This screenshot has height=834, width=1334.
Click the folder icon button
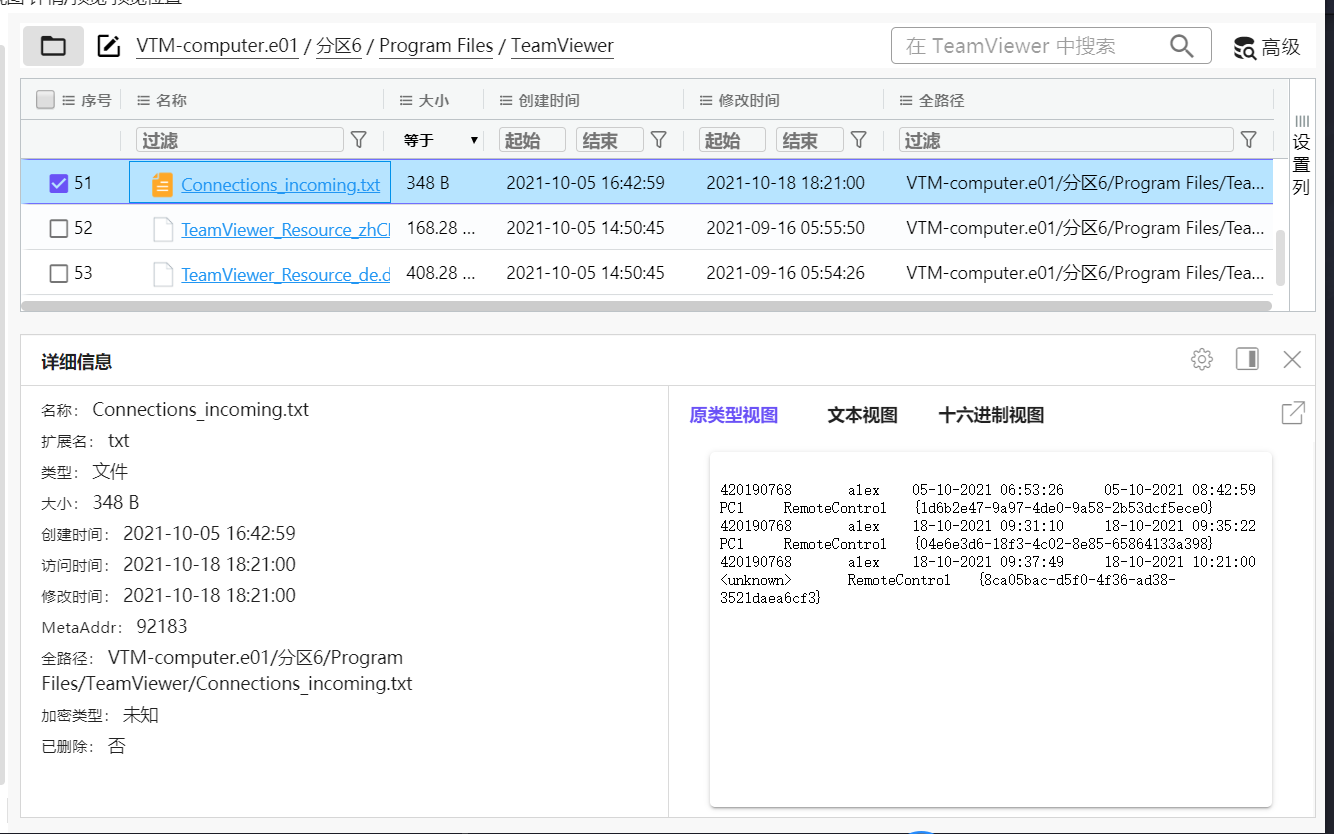click(53, 46)
